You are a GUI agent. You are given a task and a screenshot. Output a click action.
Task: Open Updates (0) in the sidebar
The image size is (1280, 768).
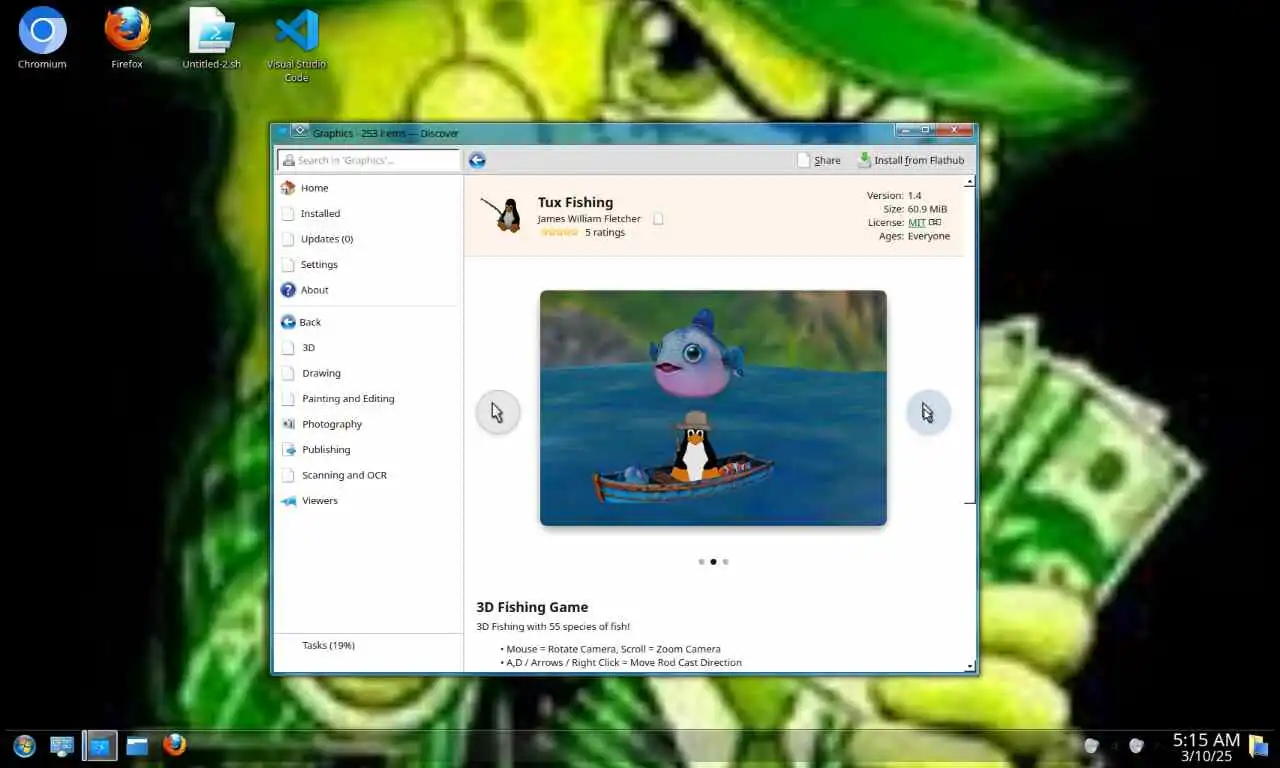pos(366,239)
